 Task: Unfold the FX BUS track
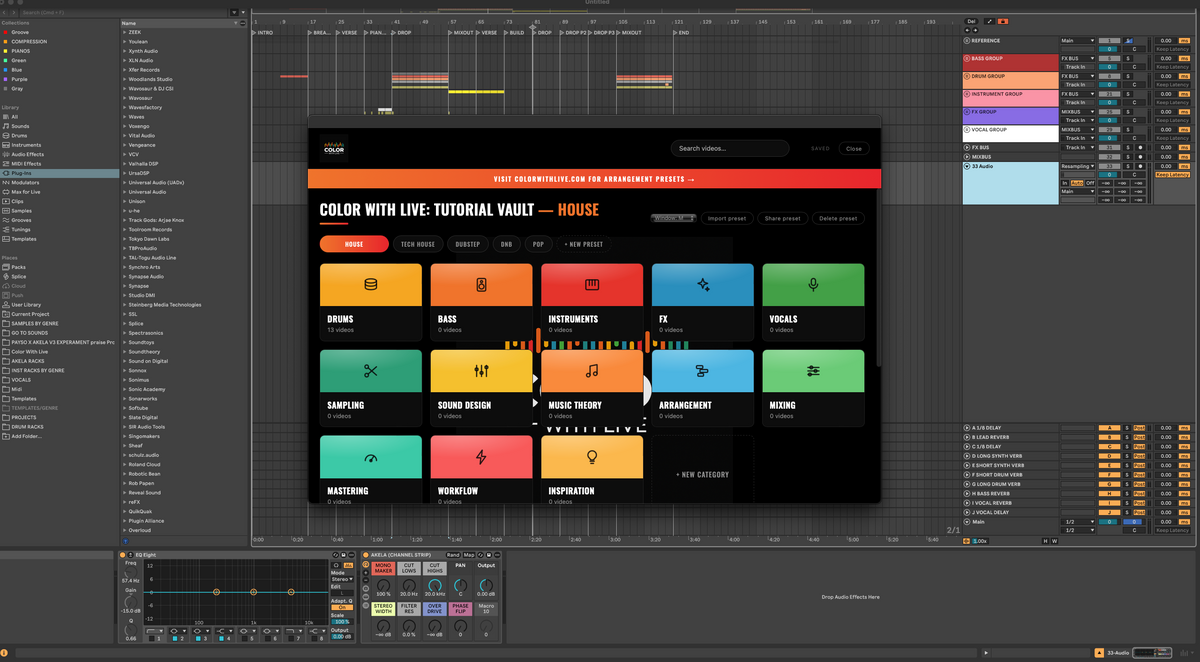click(967, 147)
